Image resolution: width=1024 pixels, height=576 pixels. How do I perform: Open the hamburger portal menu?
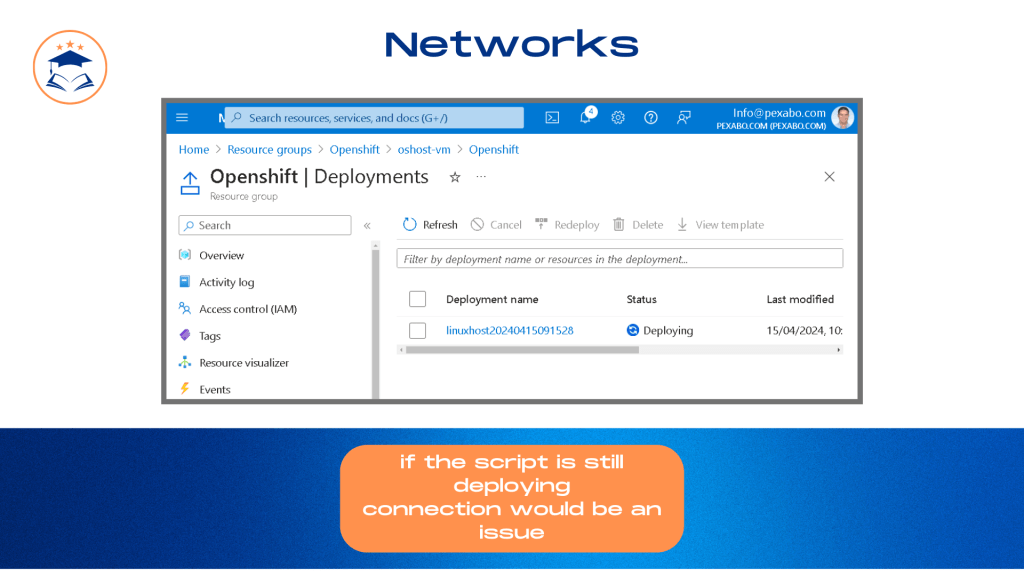182,118
